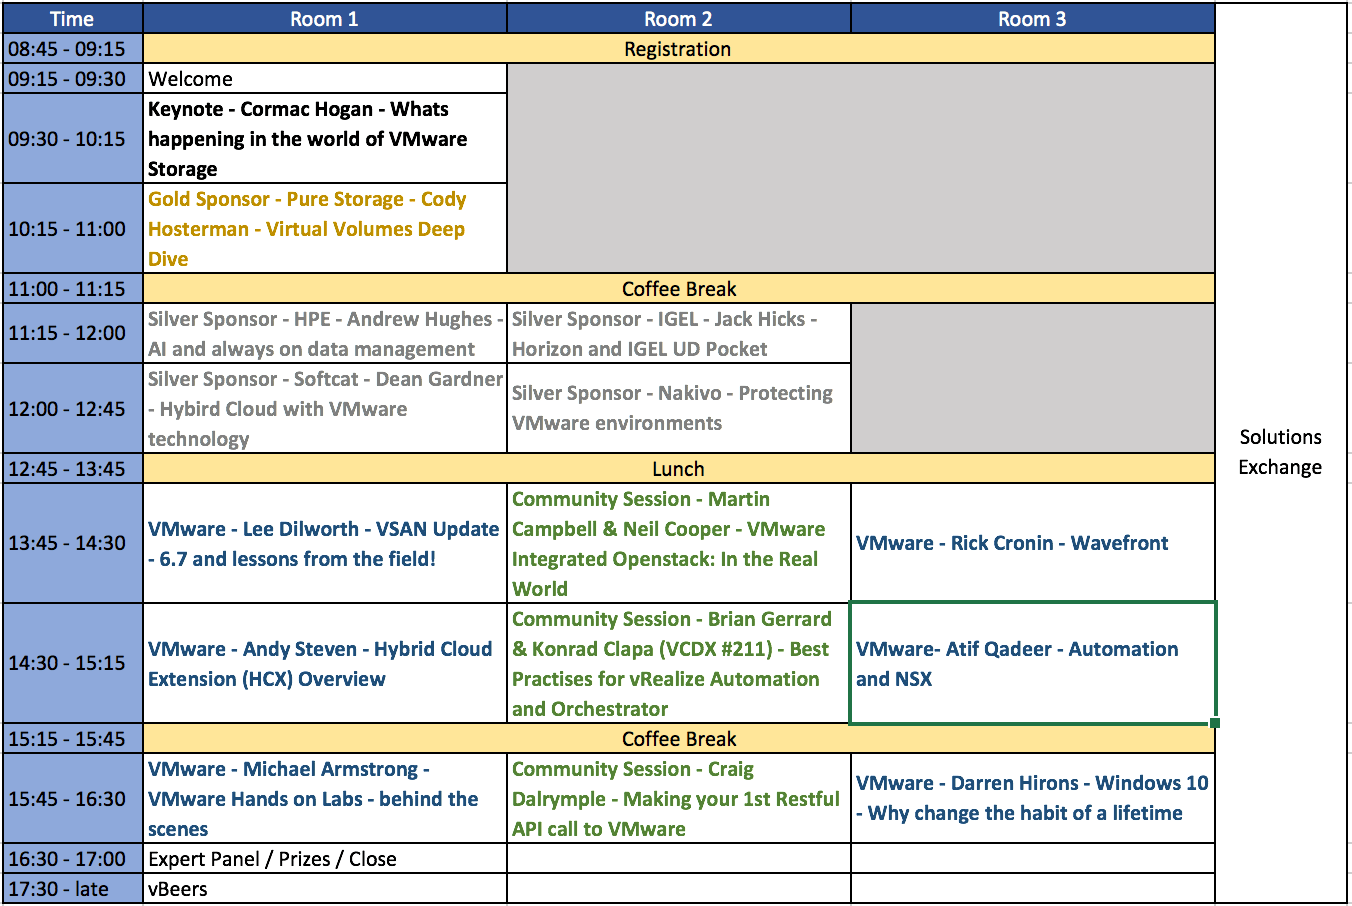Select the 11:15 - 12:00 time cell
This screenshot has height=906, width=1352.
click(x=73, y=334)
